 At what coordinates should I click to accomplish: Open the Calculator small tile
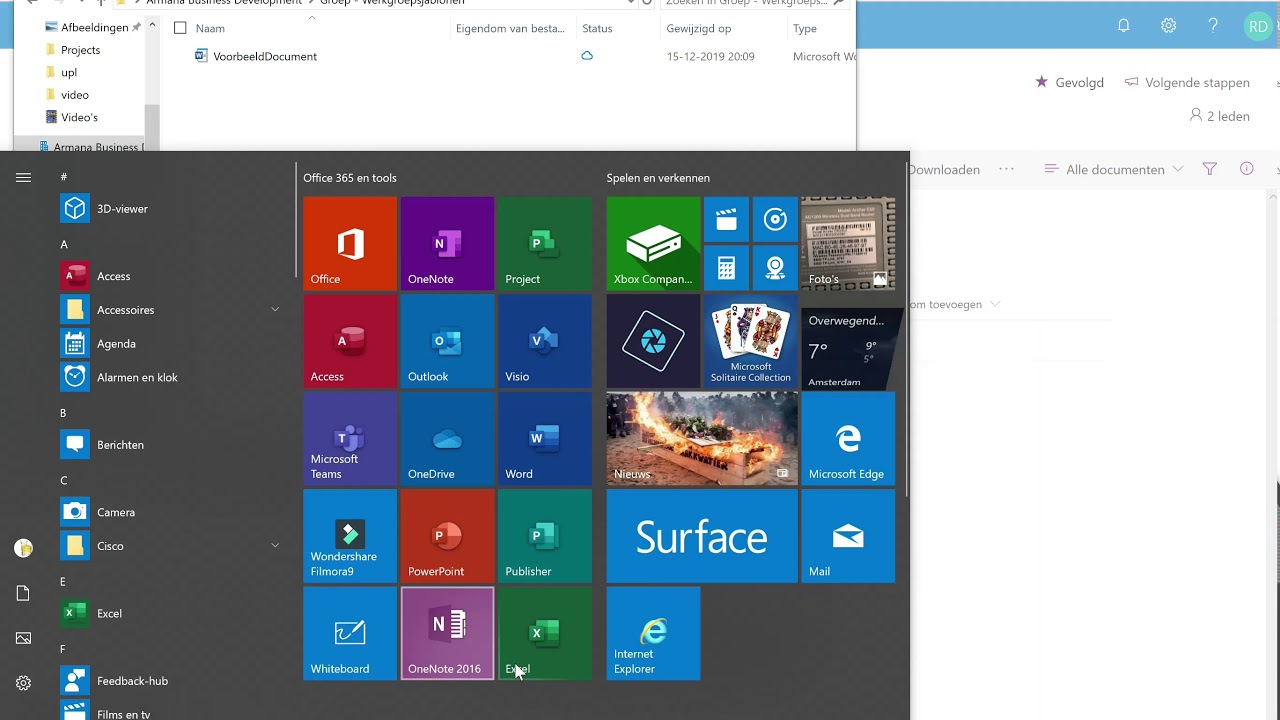click(x=726, y=268)
